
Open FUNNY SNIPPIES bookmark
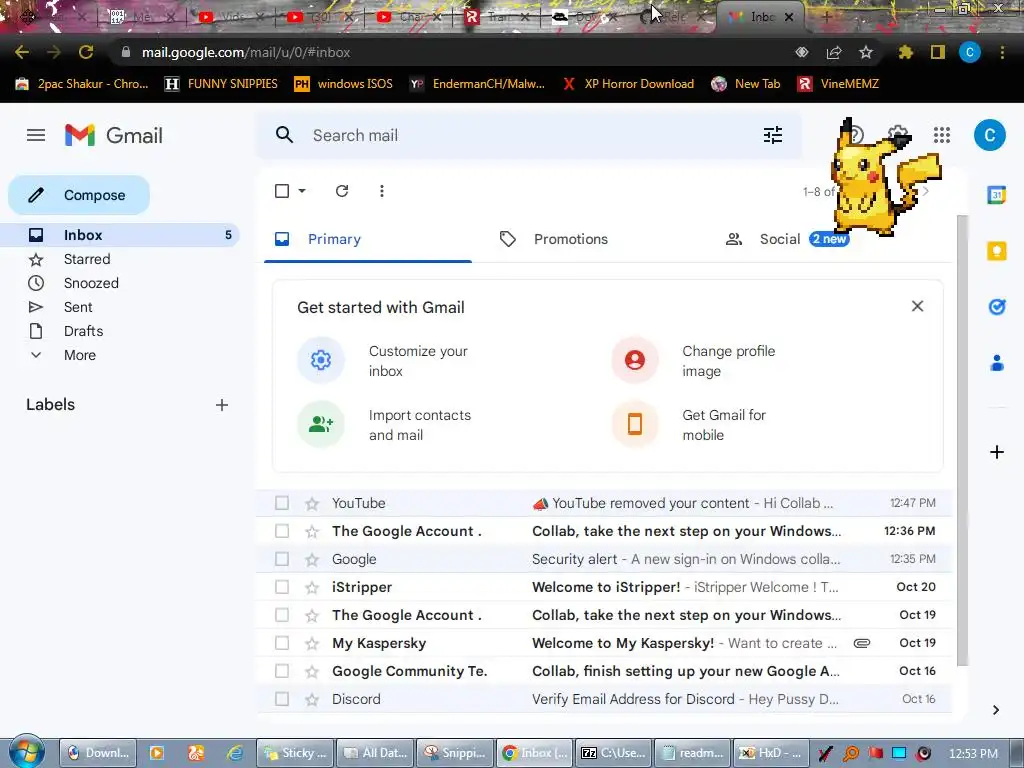pyautogui.click(x=221, y=84)
